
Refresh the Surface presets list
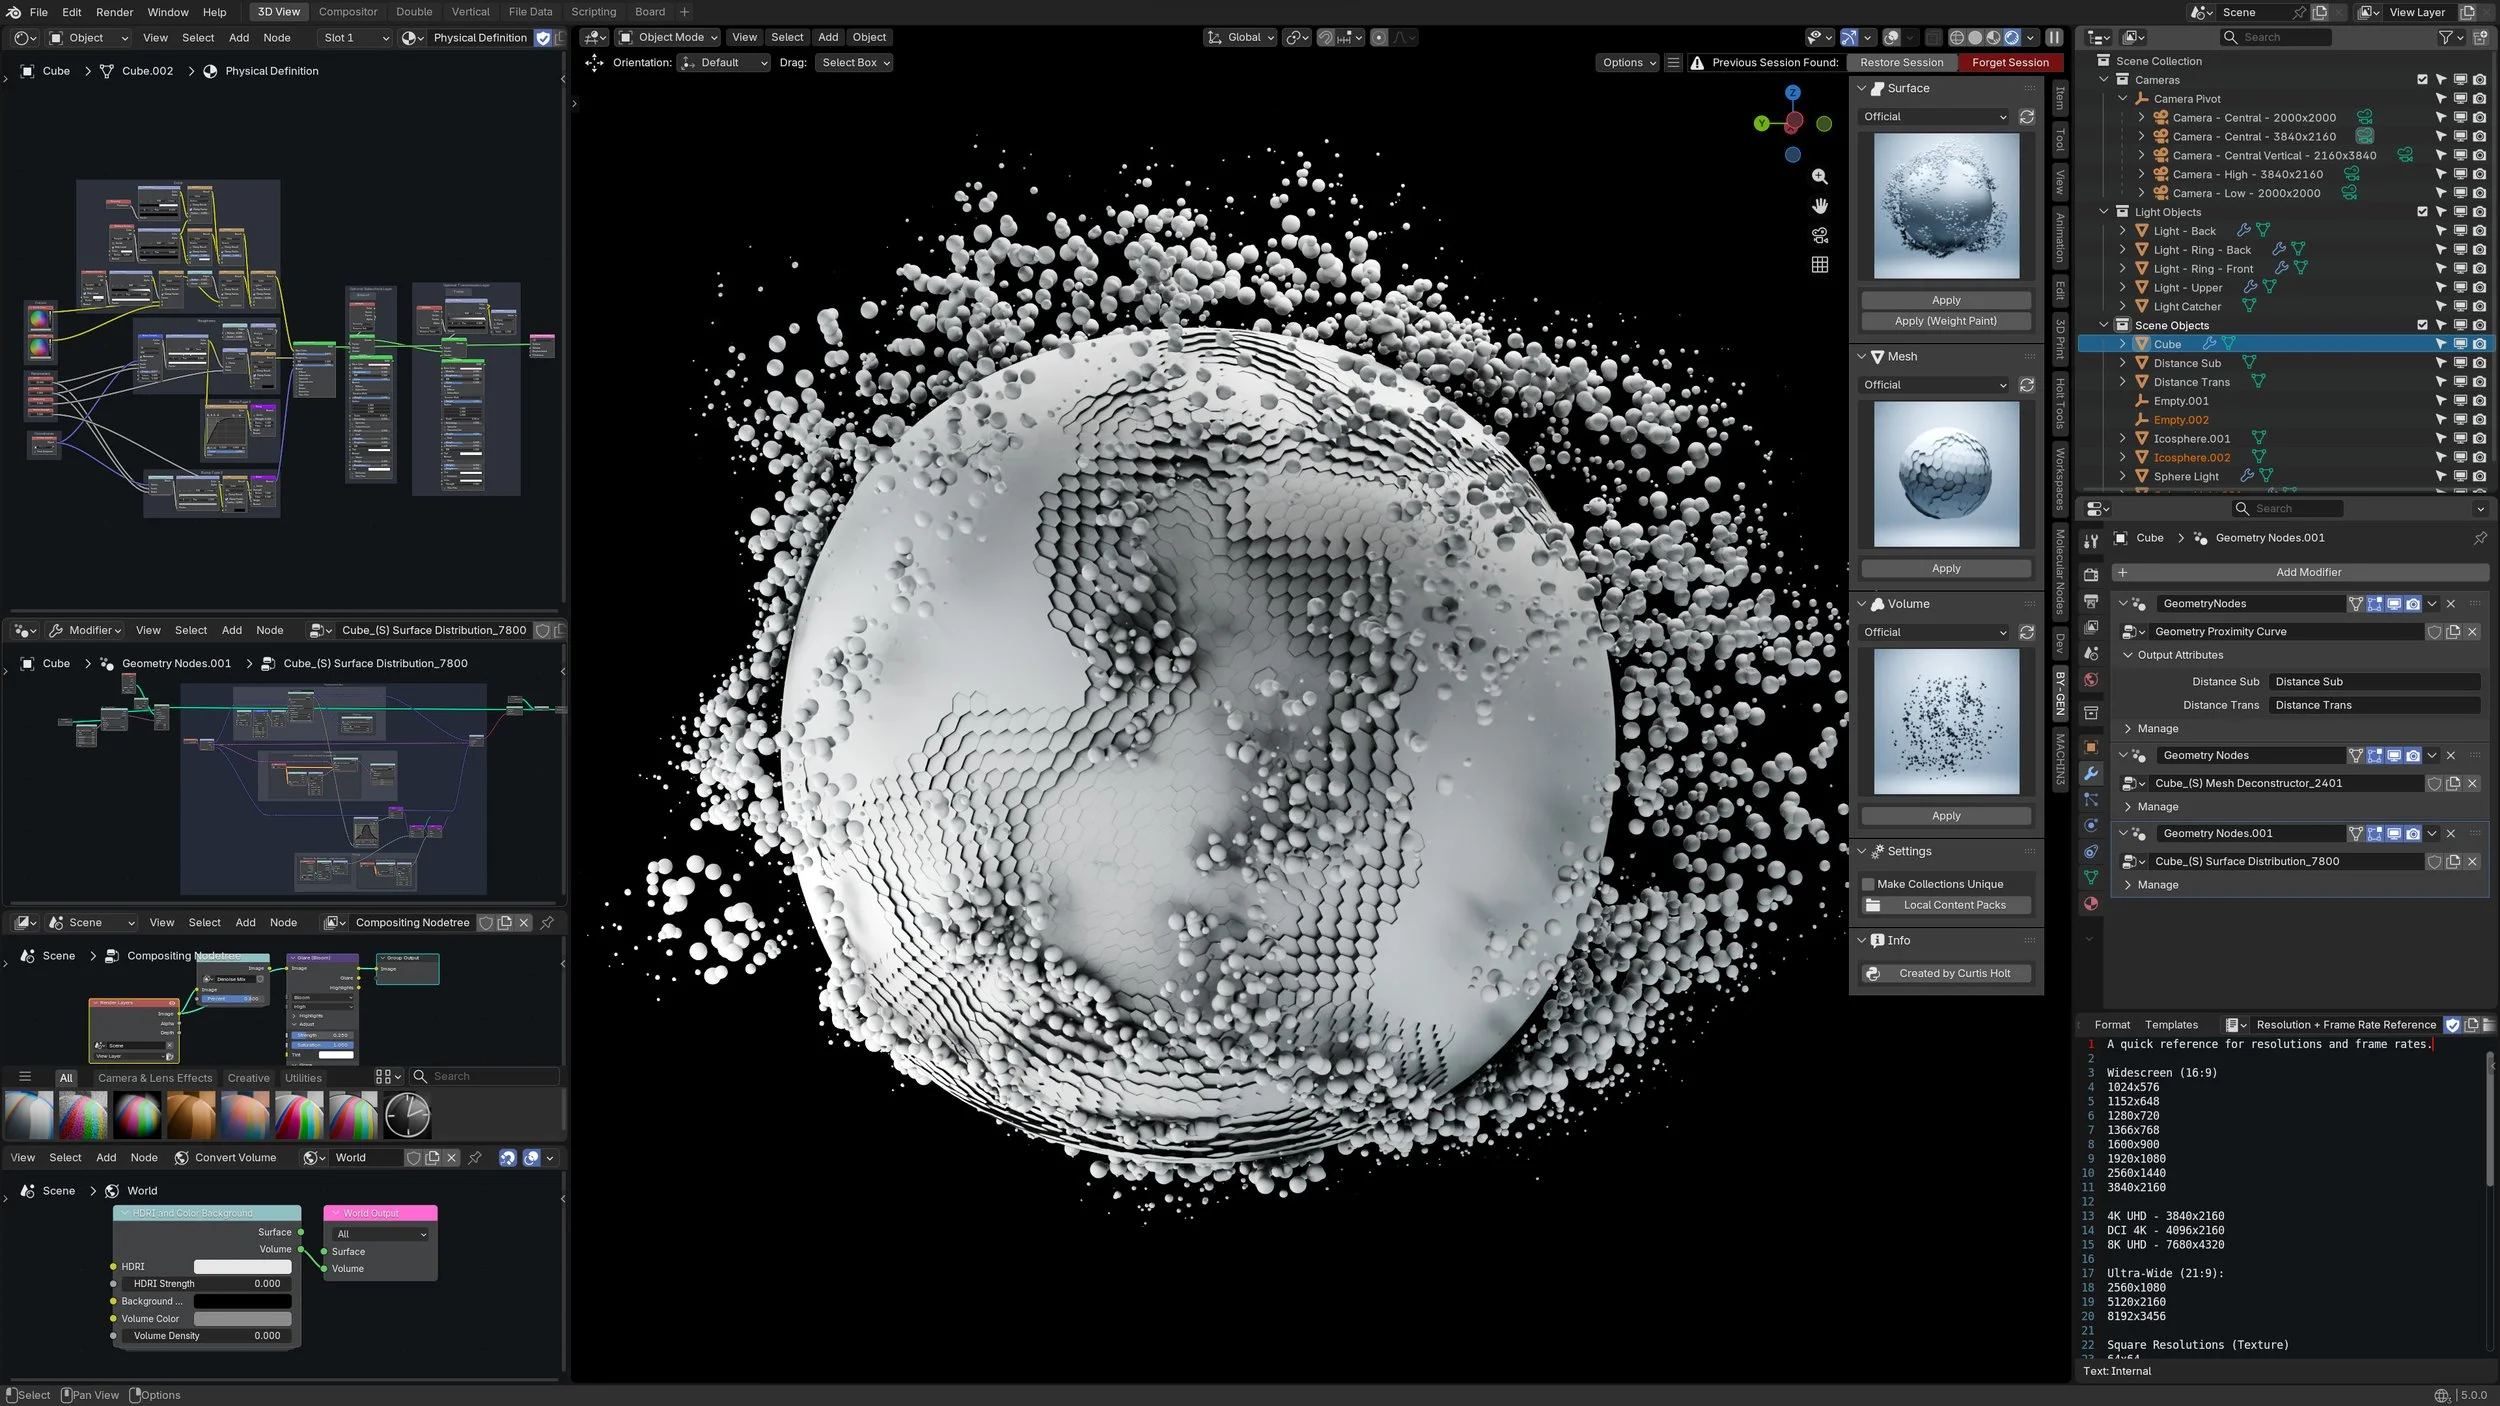pos(2026,117)
